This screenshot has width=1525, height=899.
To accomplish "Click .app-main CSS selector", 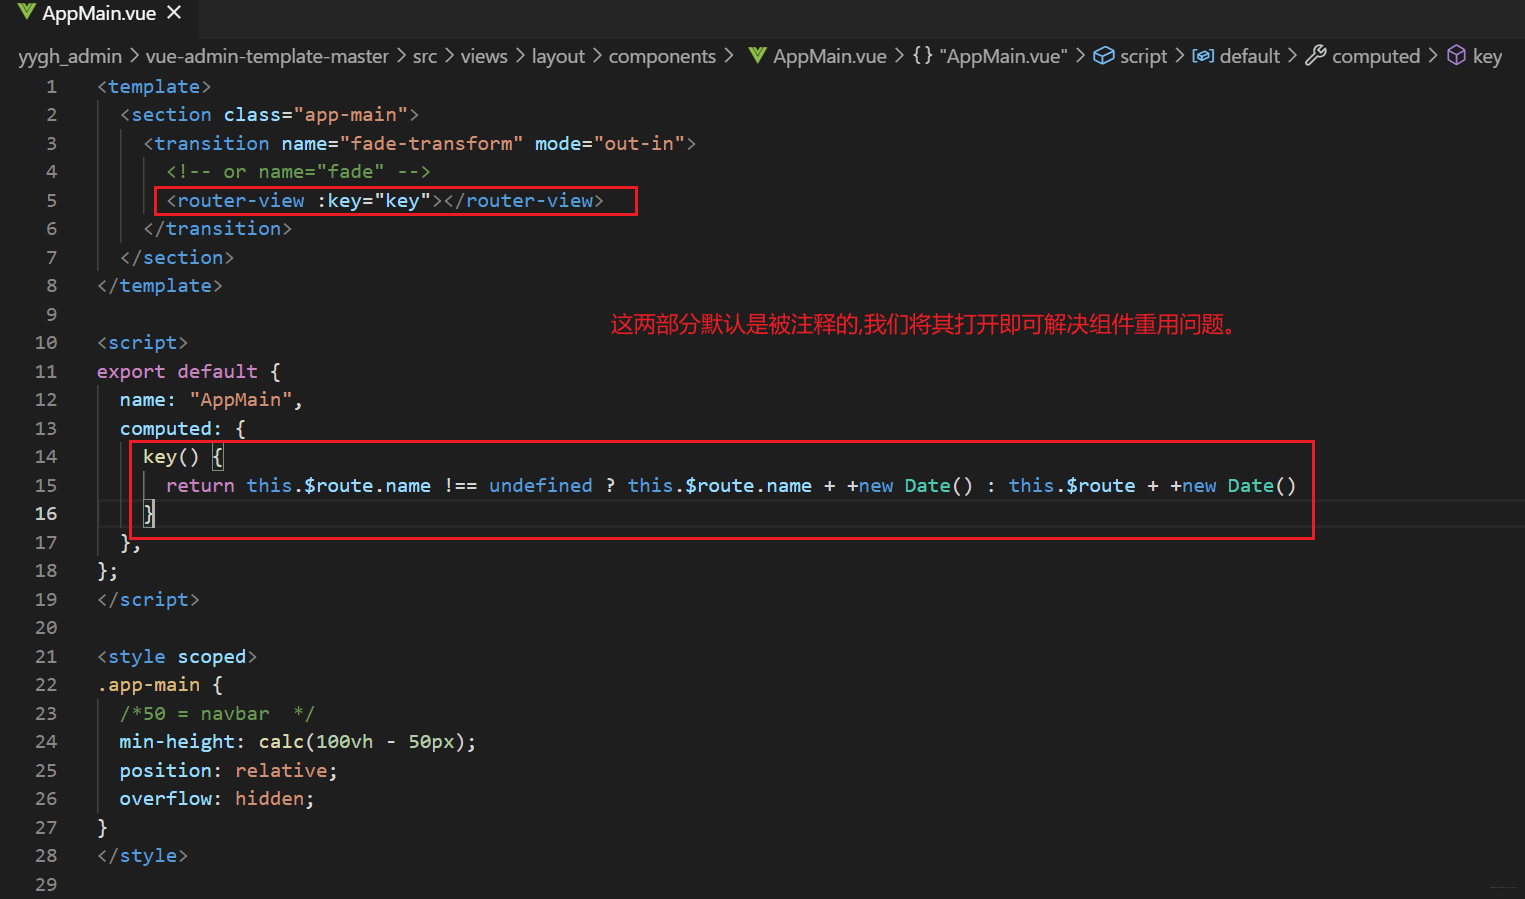I will pos(148,685).
